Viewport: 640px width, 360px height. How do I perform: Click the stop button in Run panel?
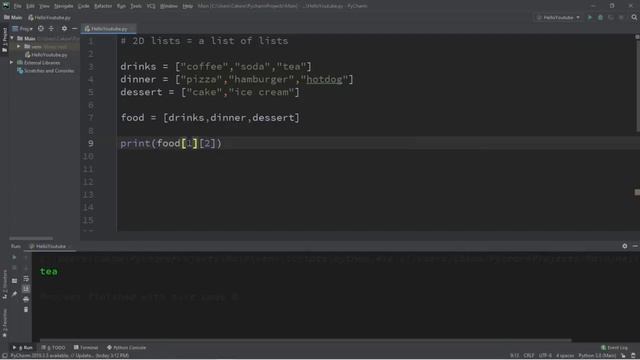point(14,268)
